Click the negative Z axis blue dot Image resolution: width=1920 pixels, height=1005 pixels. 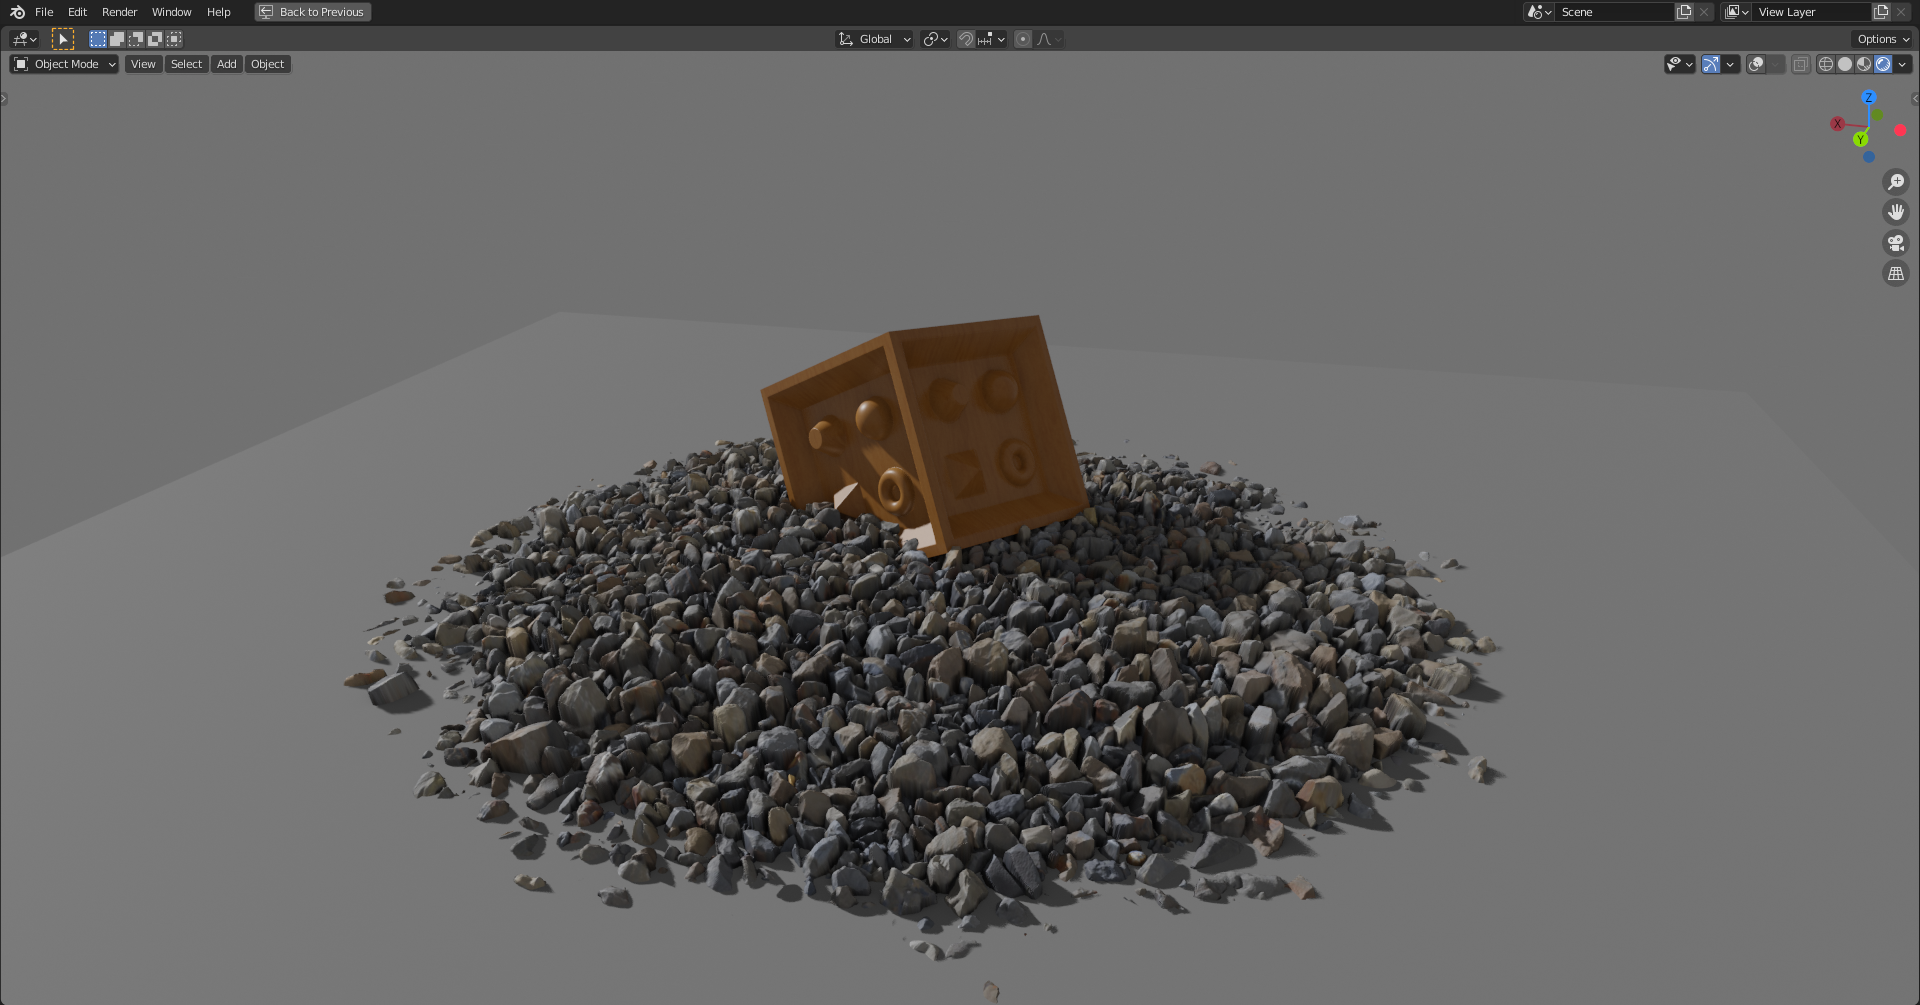[x=1868, y=157]
